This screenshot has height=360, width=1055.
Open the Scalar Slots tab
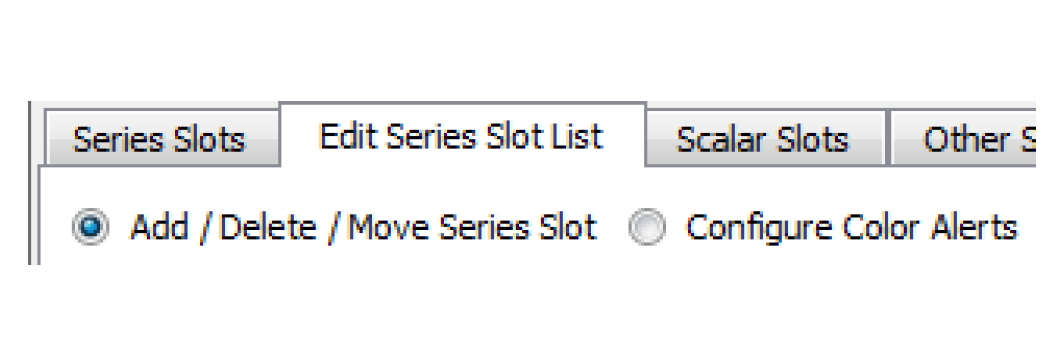[763, 139]
